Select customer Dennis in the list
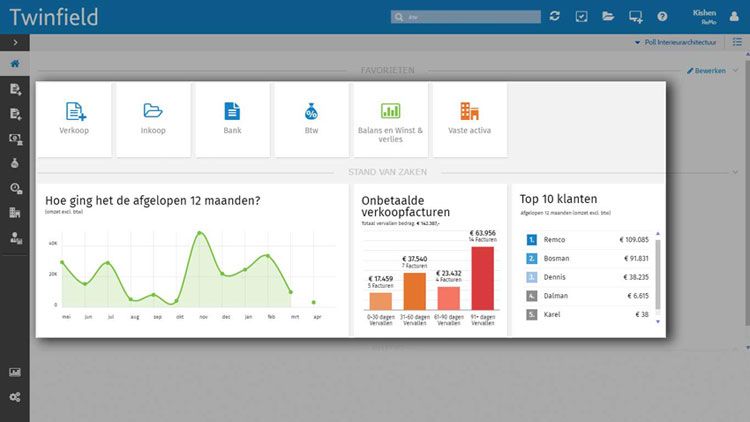 (587, 277)
